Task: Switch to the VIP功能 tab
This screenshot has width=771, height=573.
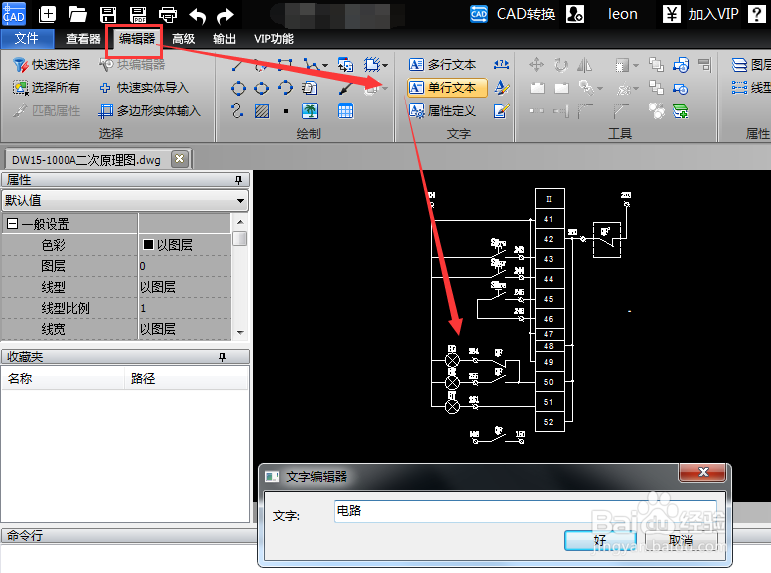Action: coord(274,39)
